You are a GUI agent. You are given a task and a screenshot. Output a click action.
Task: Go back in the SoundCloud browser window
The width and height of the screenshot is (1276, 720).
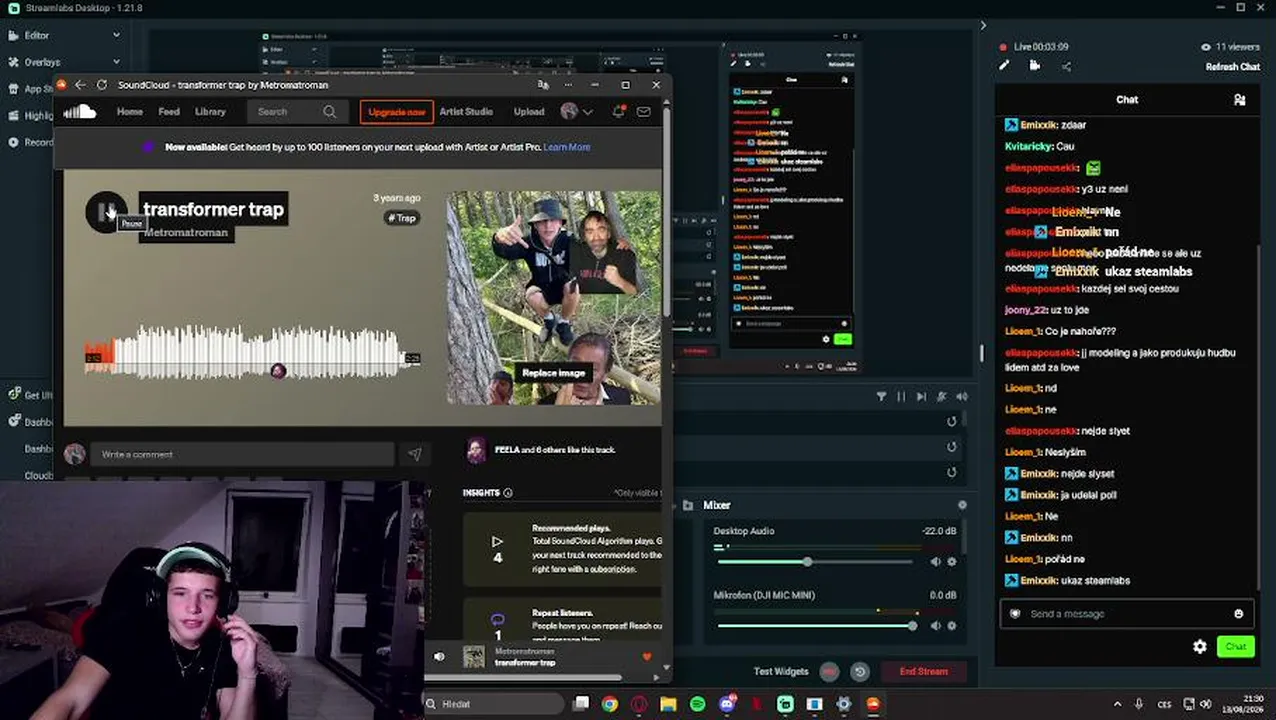(x=80, y=85)
